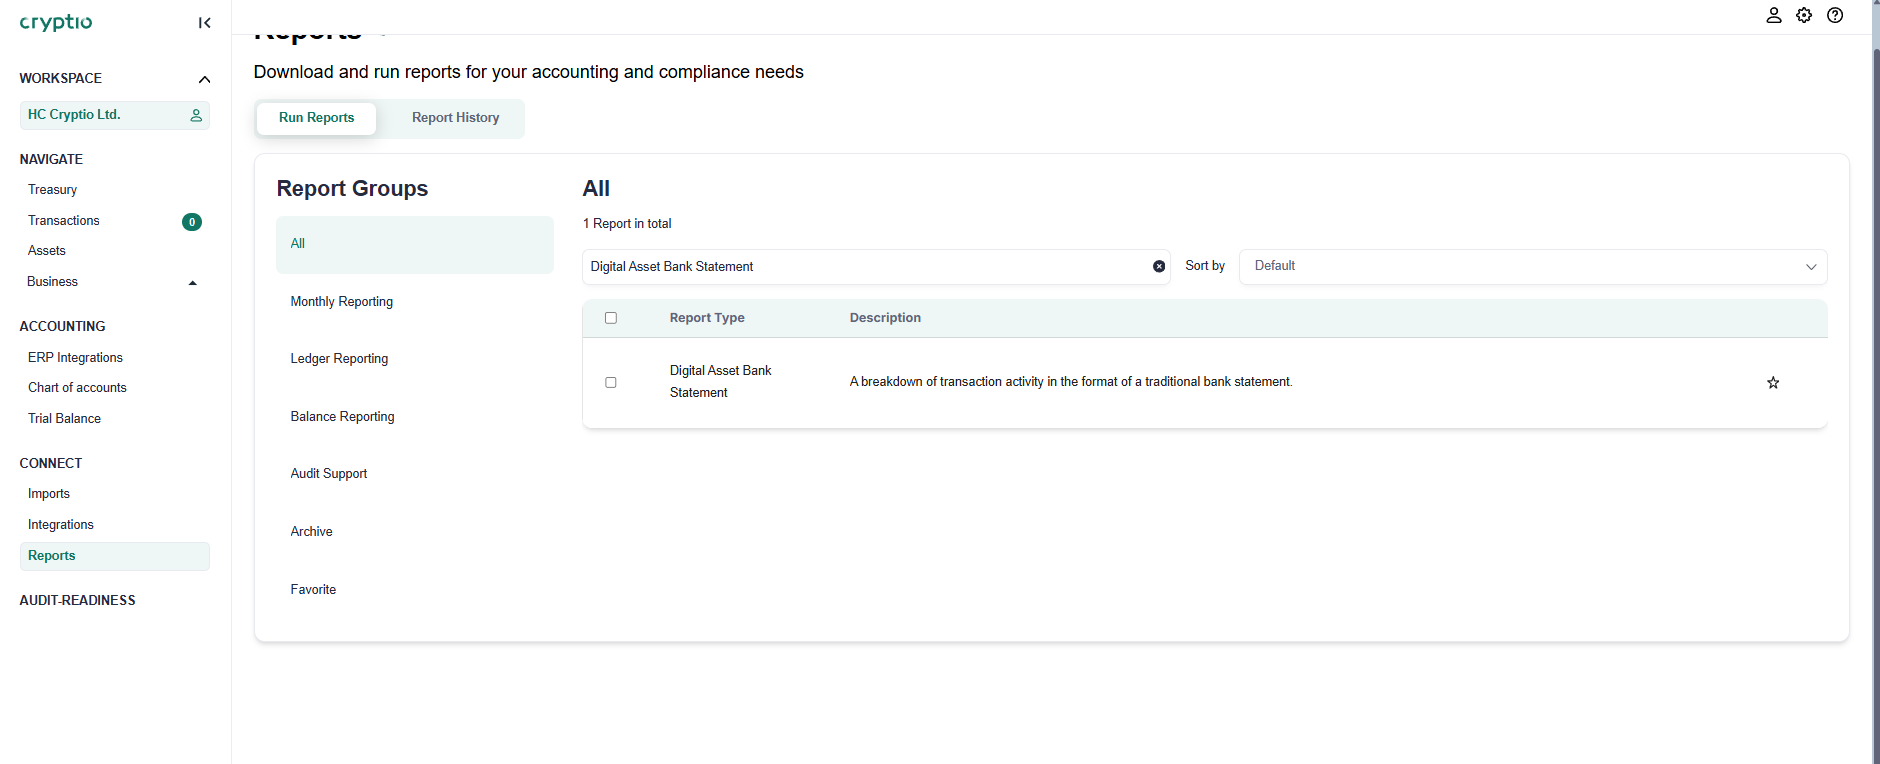Toggle the select-all reports checkbox

(611, 318)
